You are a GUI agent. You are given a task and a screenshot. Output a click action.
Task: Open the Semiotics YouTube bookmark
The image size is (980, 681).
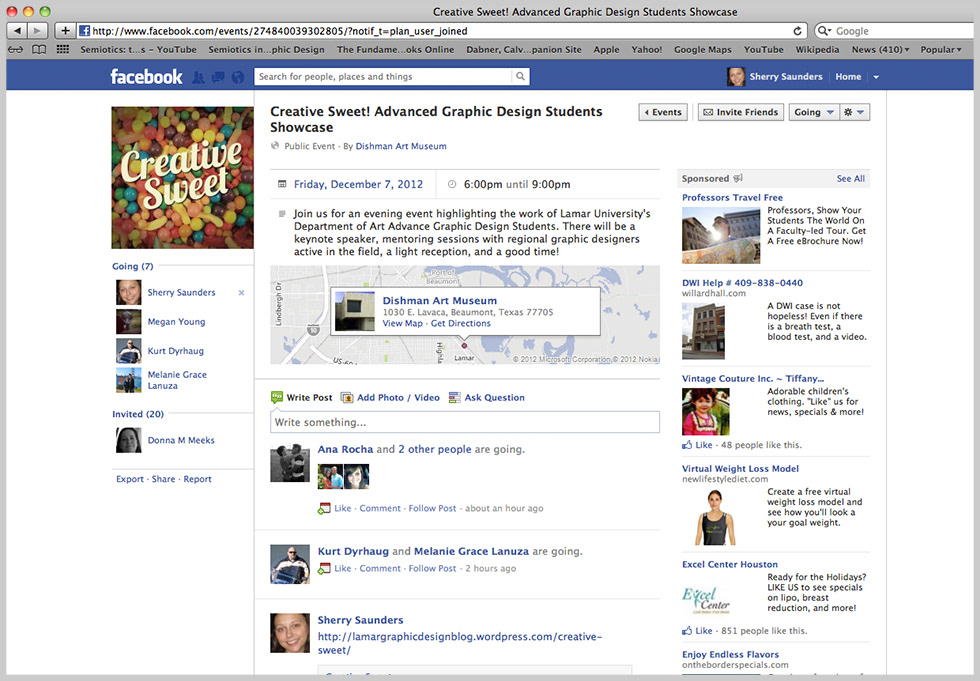pos(138,49)
